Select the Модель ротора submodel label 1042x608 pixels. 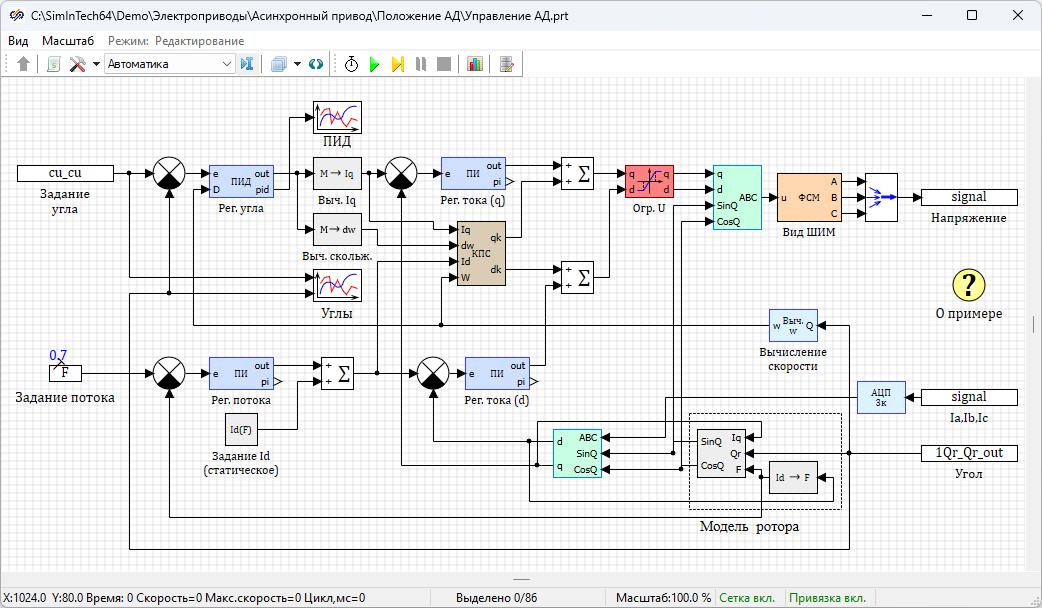pyautogui.click(x=748, y=527)
